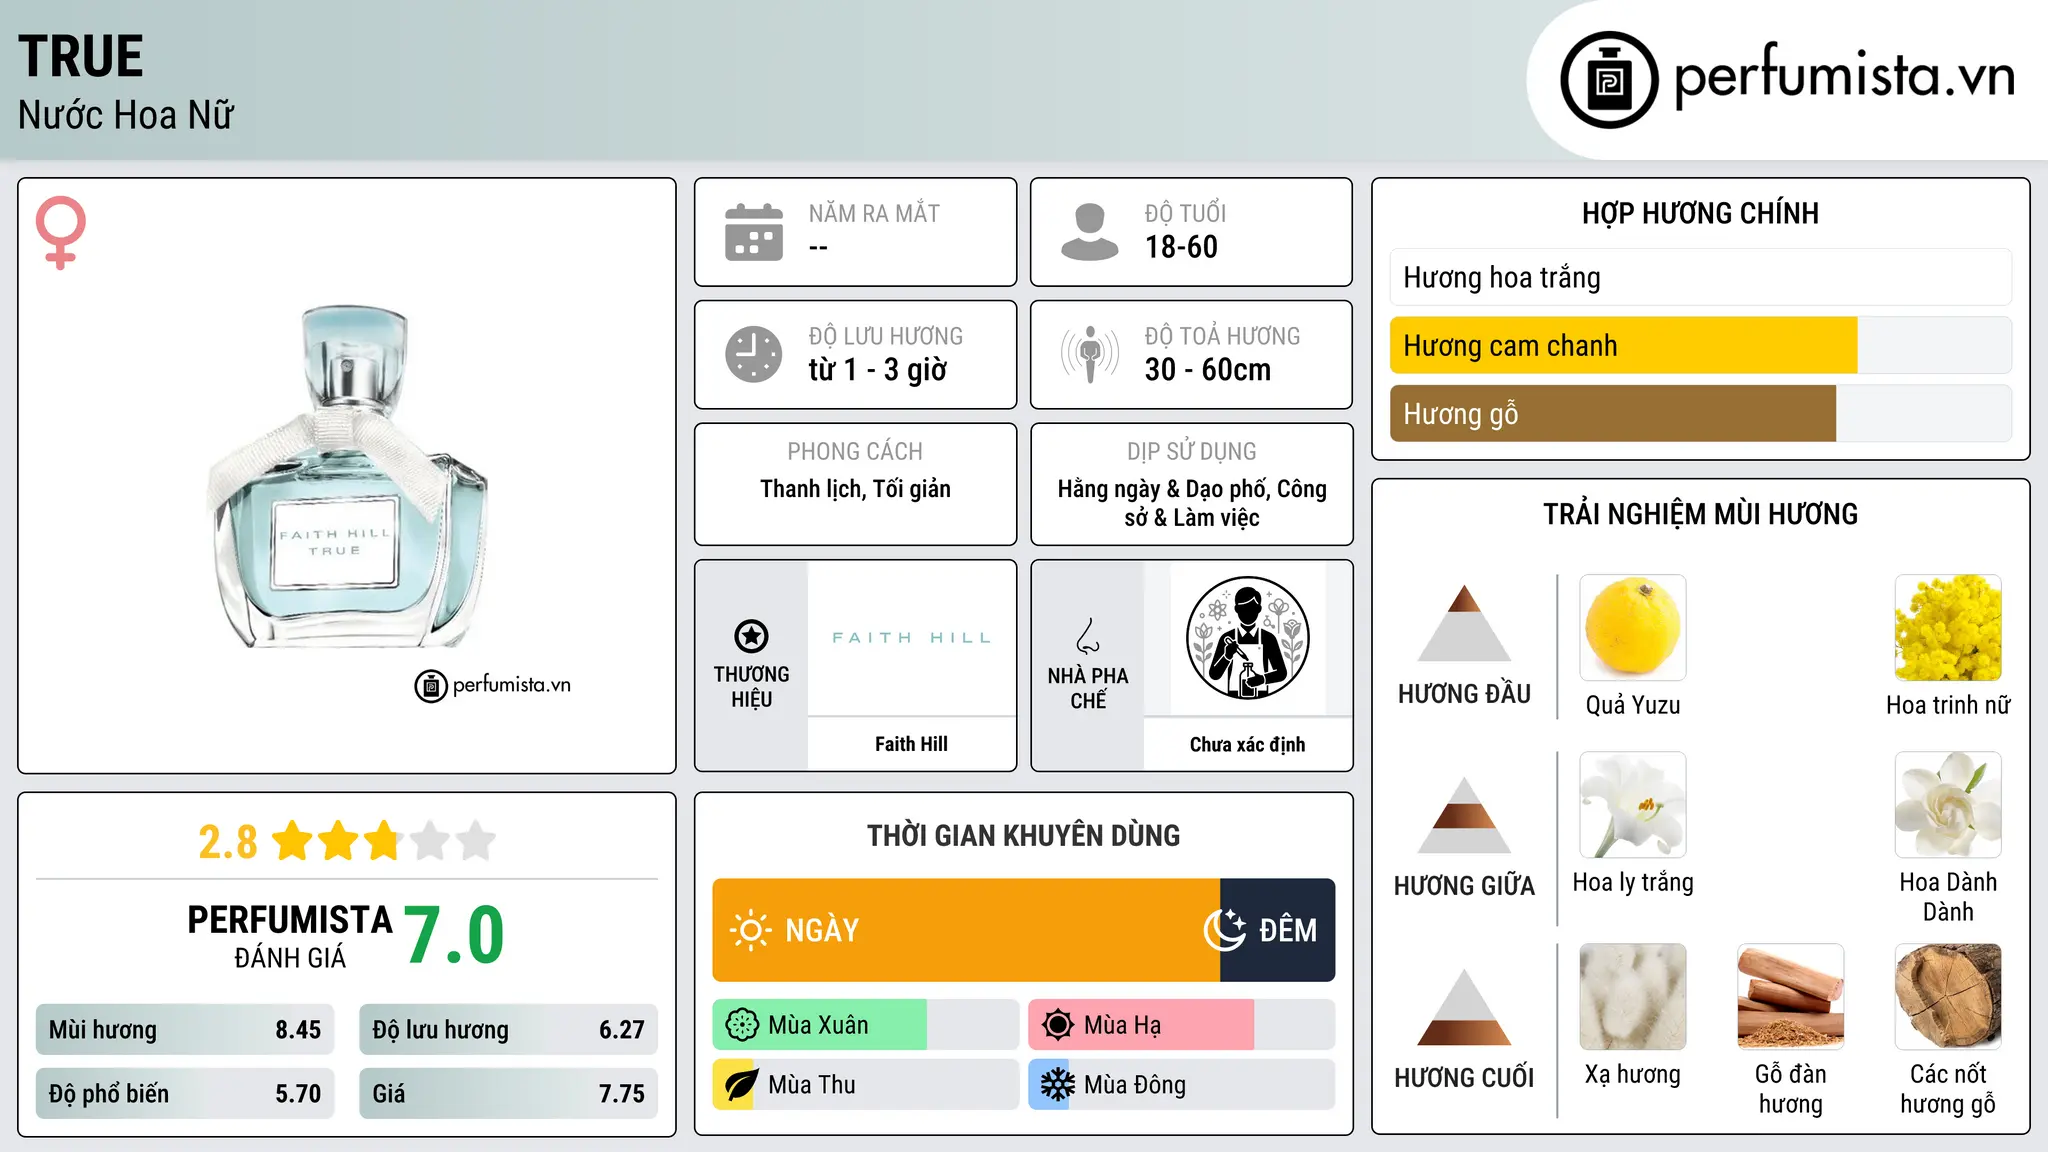This screenshot has width=2048, height=1152.
Task: Click the Độ lưu hương 6.27 score box
Action: [508, 1030]
